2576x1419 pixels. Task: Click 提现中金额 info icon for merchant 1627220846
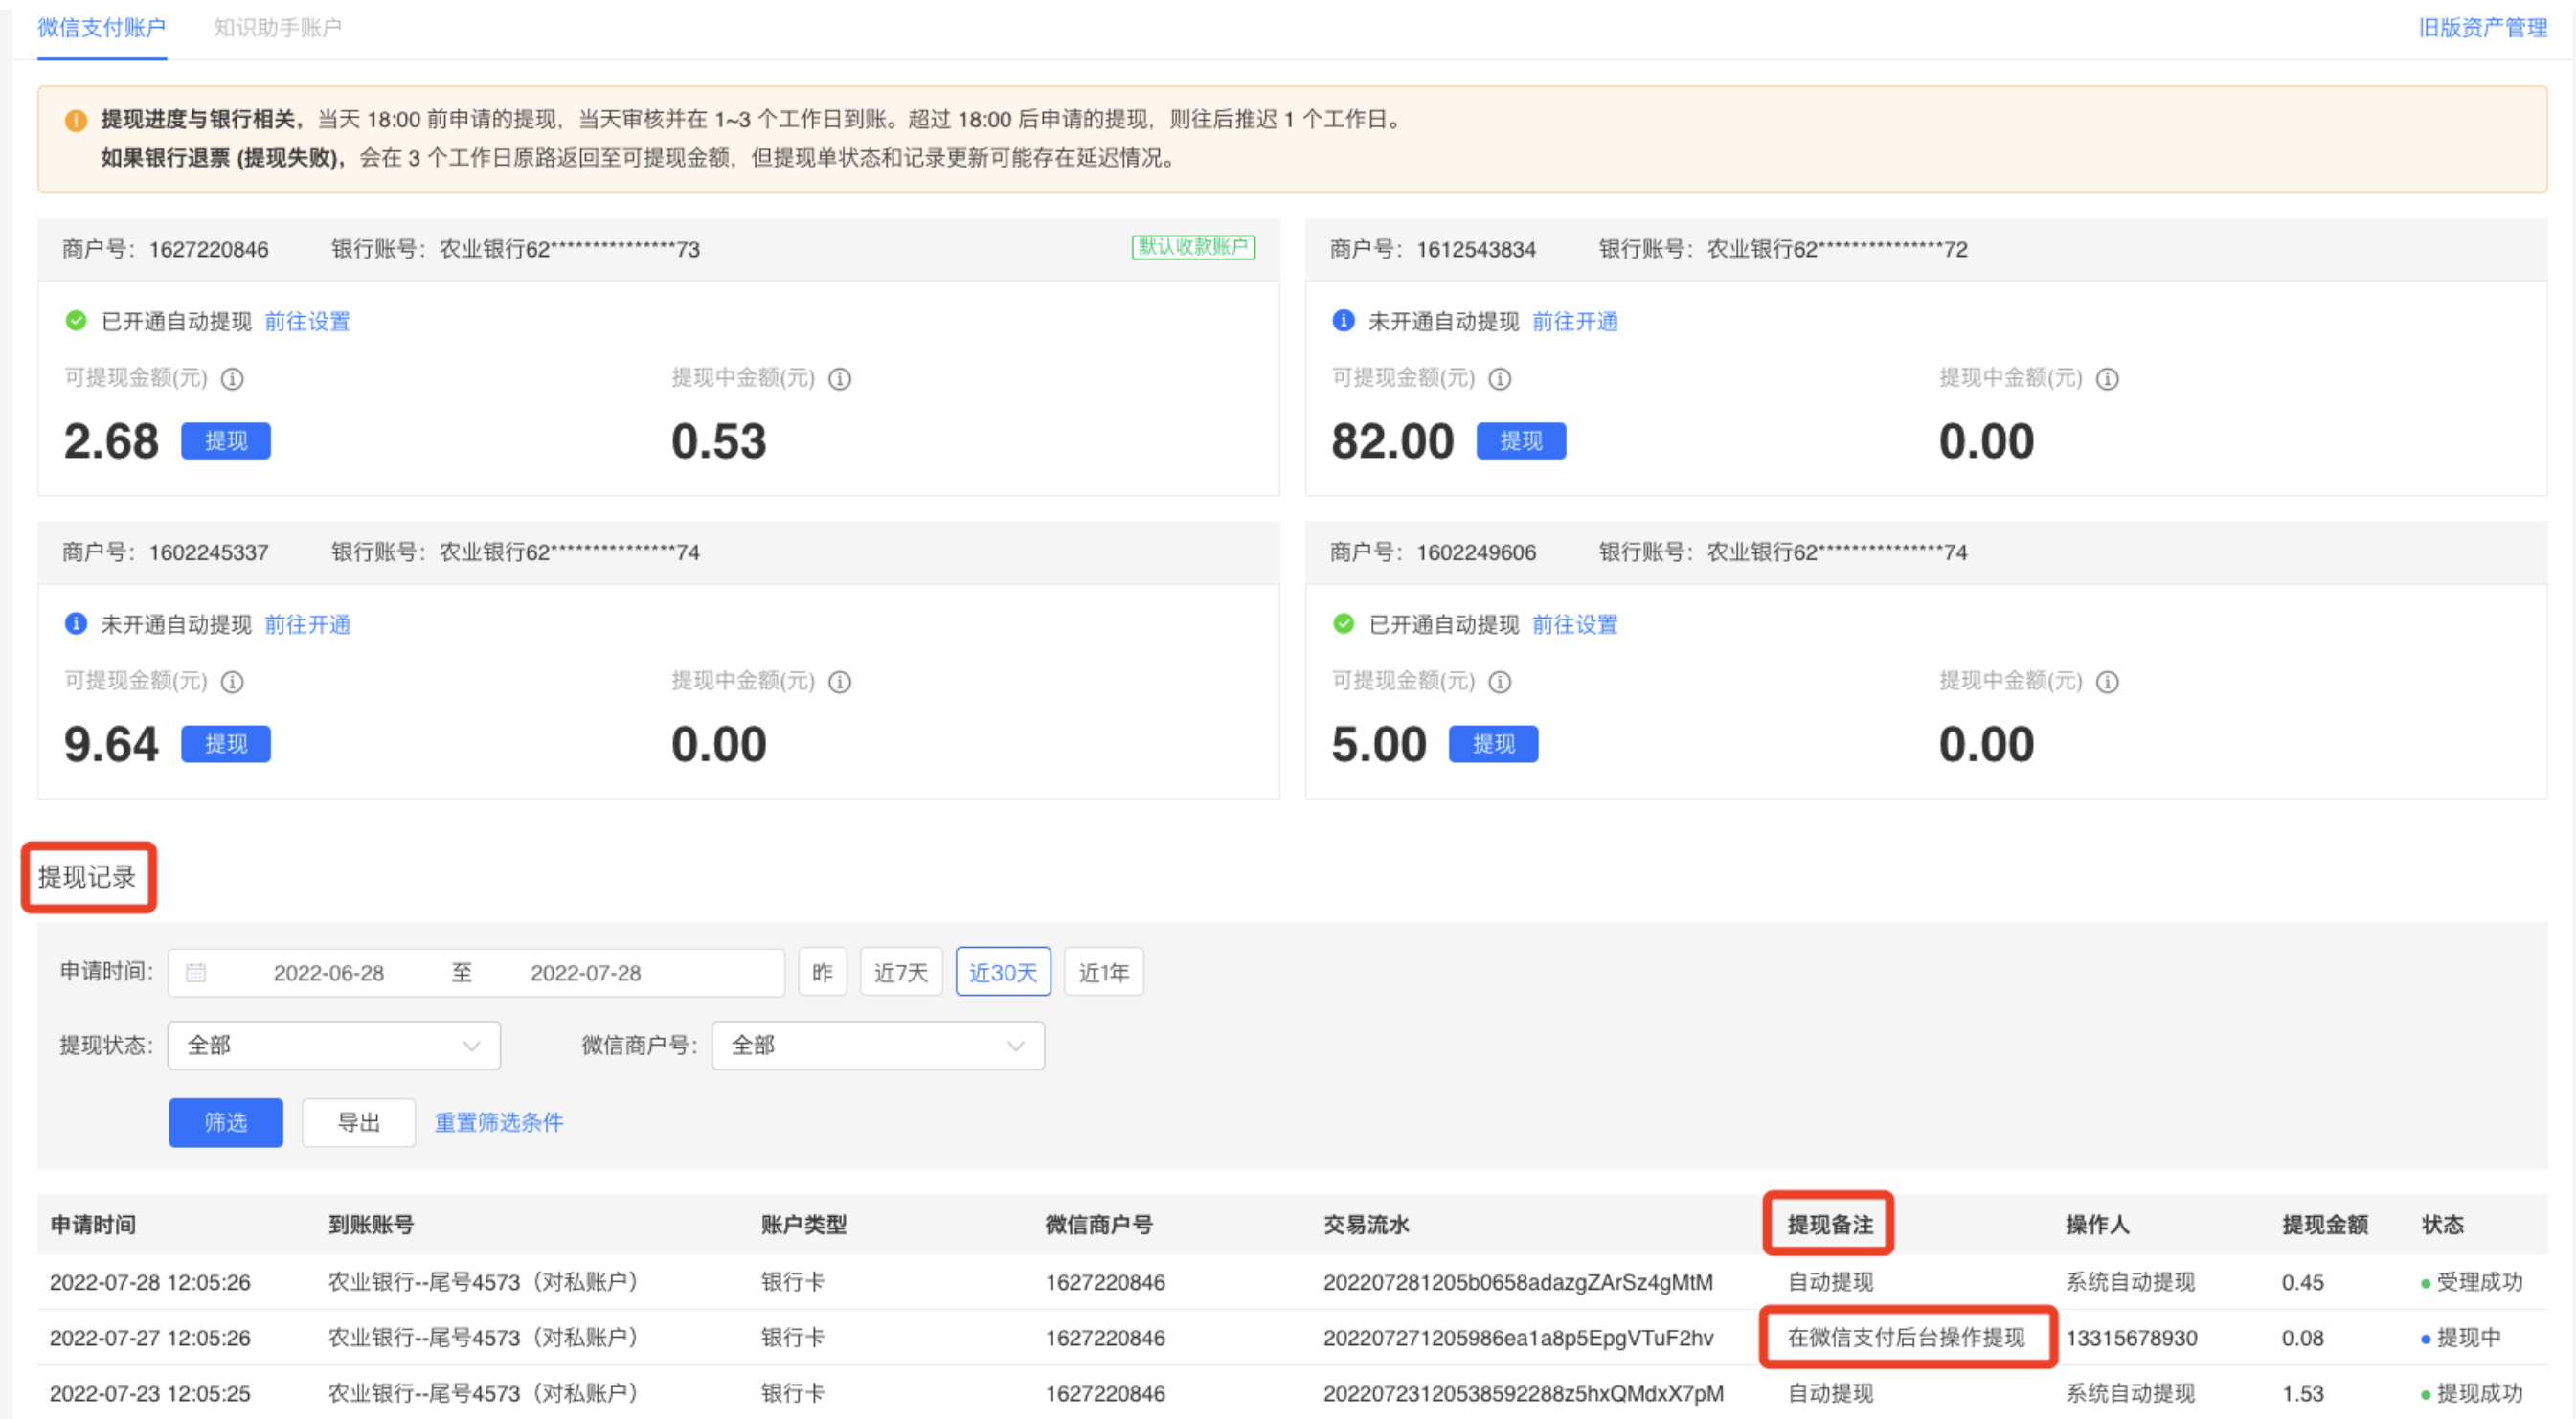[840, 379]
